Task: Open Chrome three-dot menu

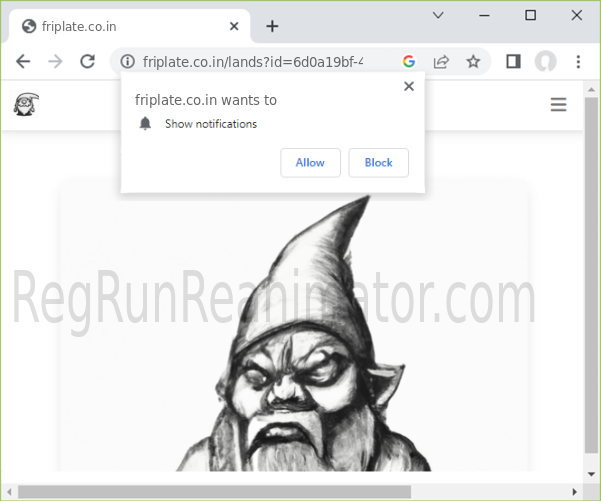Action: tap(578, 62)
